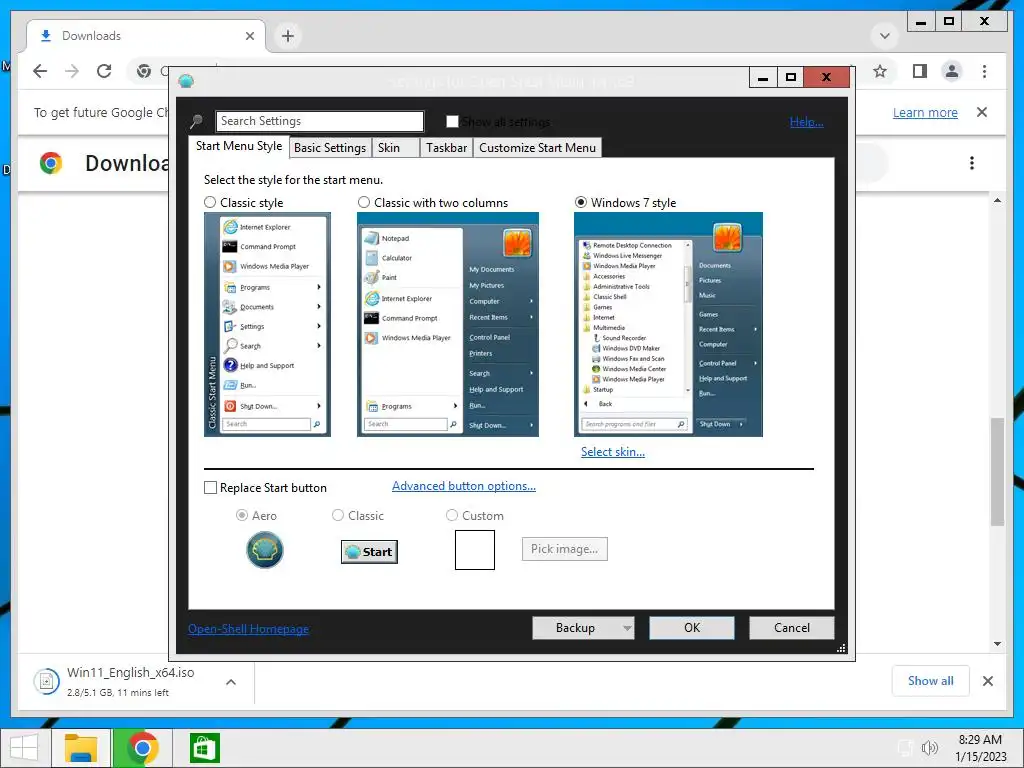The image size is (1024, 768).
Task: Open Chrome three-dot menu
Action: tap(984, 71)
